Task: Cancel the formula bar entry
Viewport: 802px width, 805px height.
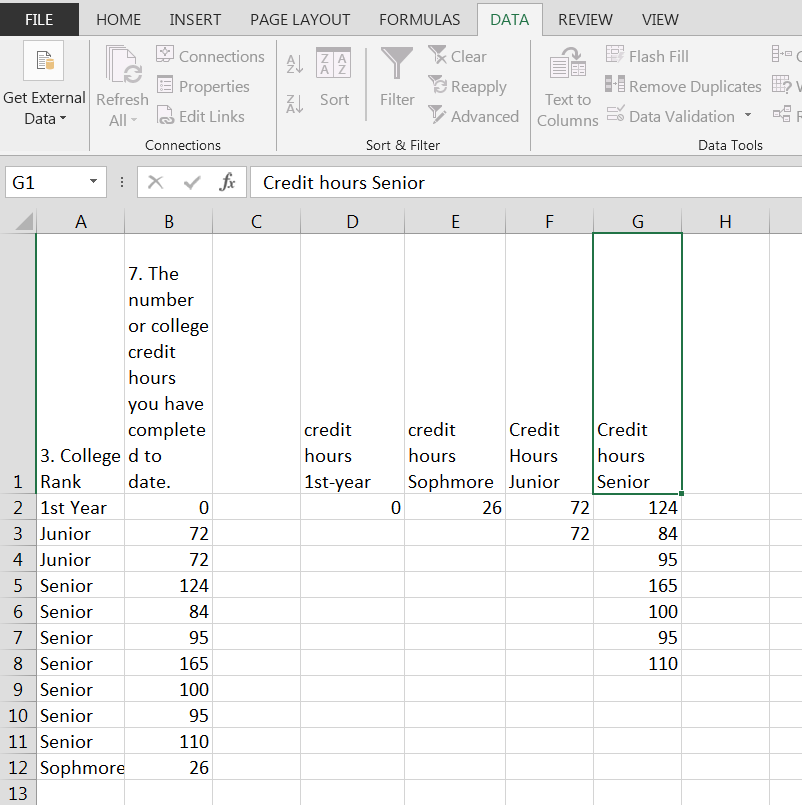Action: (155, 182)
